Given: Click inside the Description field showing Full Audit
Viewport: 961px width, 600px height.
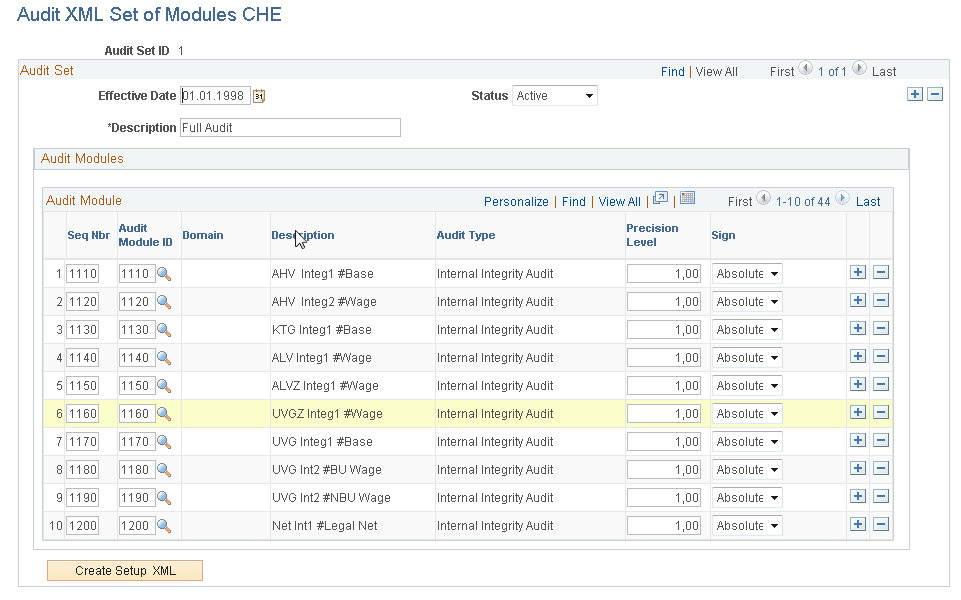Looking at the screenshot, I should 290,127.
